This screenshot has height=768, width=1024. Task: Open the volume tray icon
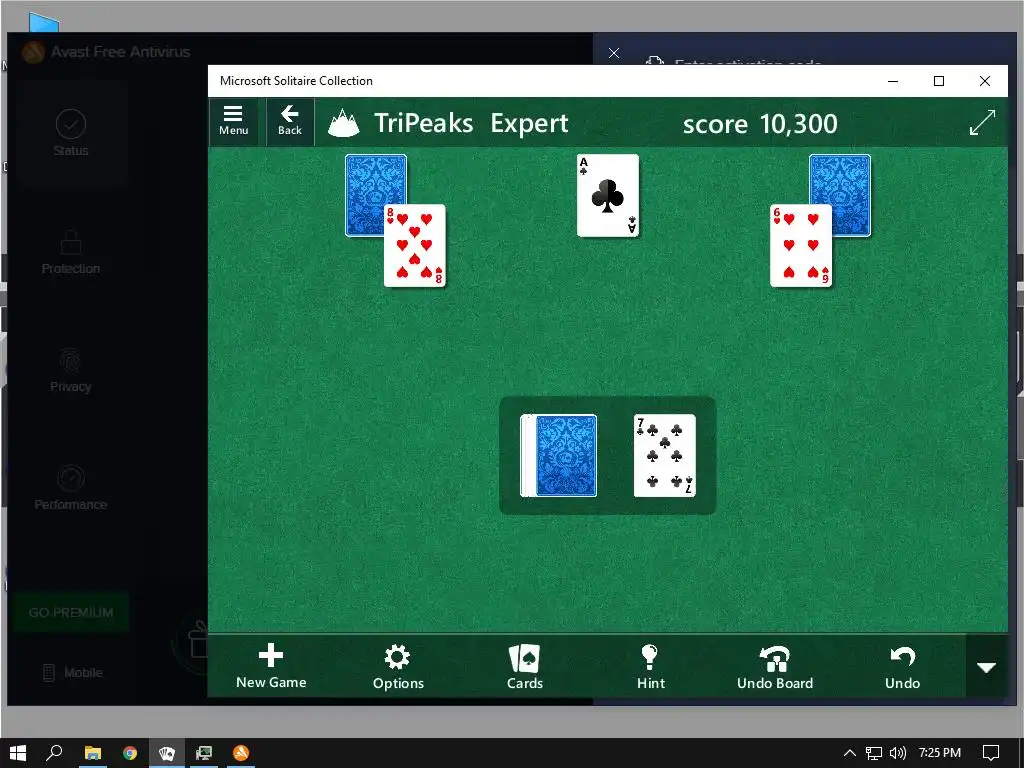(898, 753)
